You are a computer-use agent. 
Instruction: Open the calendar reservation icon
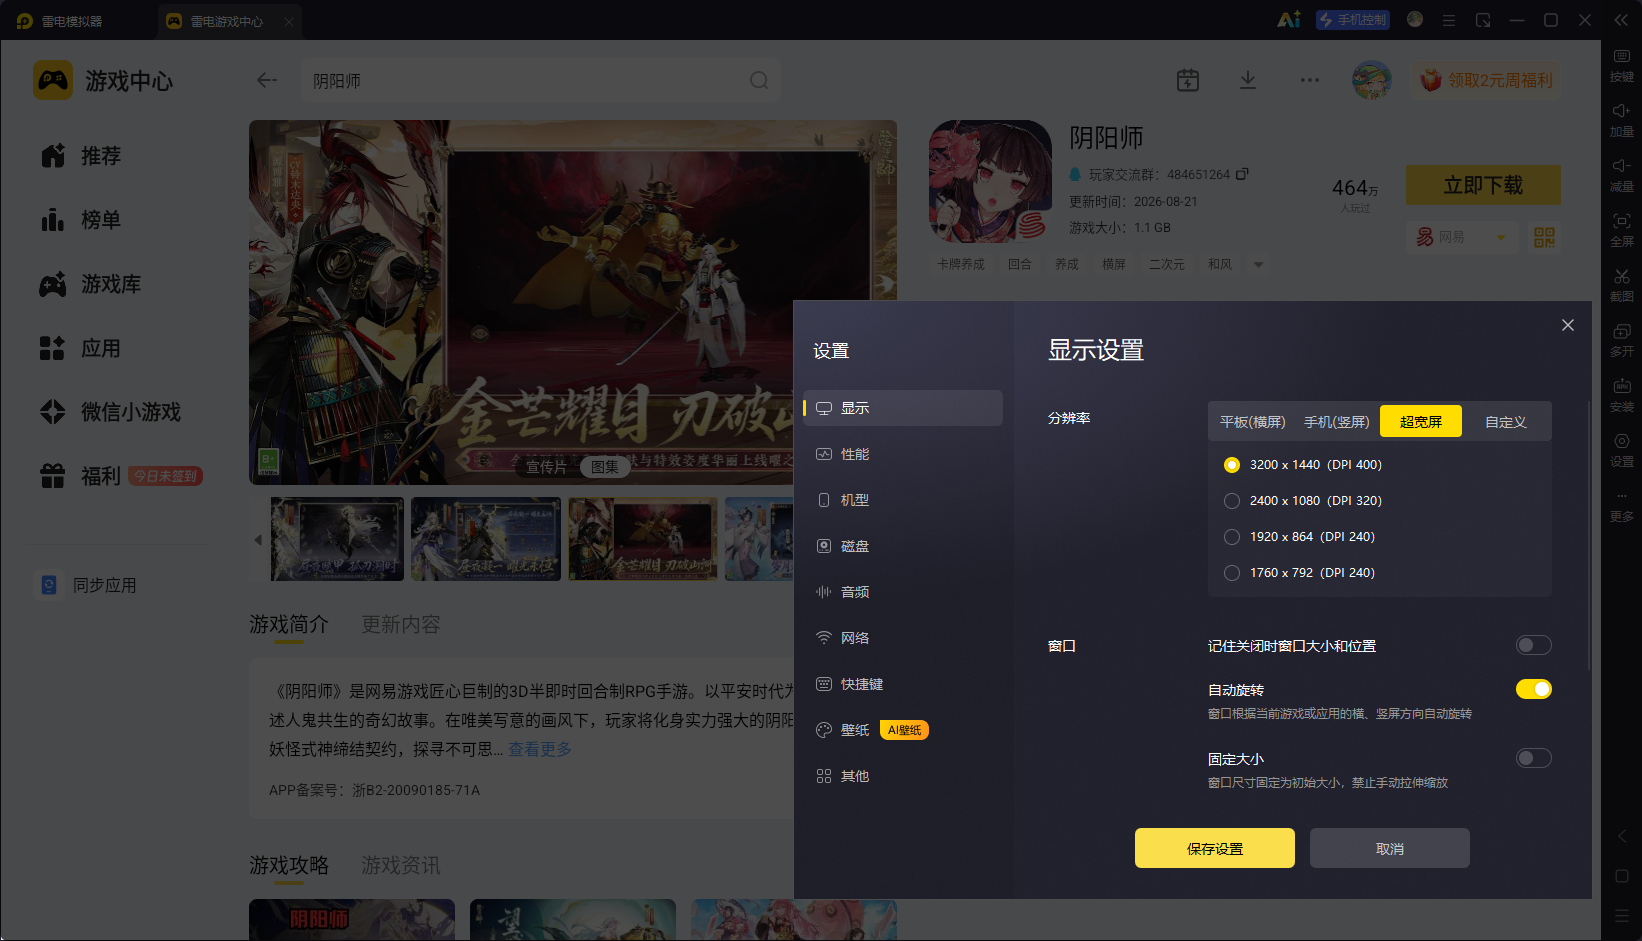coord(1188,80)
